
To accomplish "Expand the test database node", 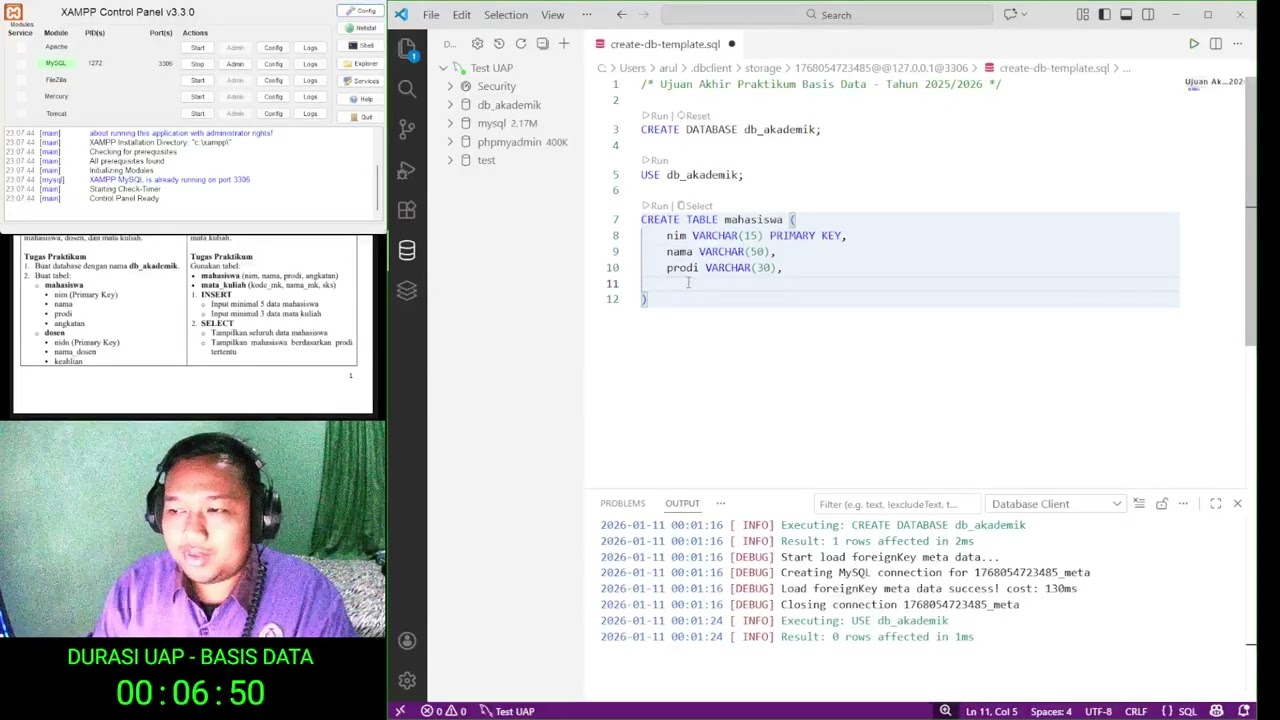I will pos(450,160).
